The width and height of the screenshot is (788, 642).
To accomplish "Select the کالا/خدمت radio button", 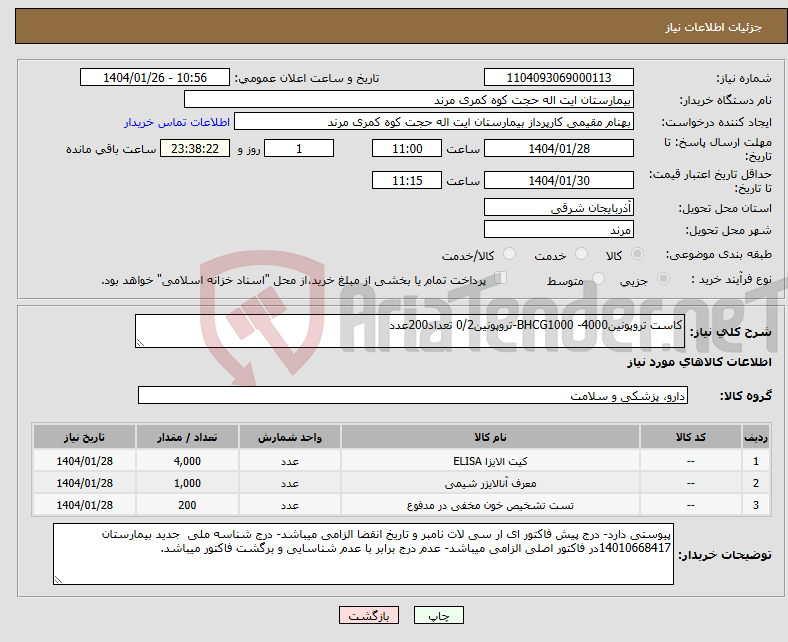I will coord(510,253).
